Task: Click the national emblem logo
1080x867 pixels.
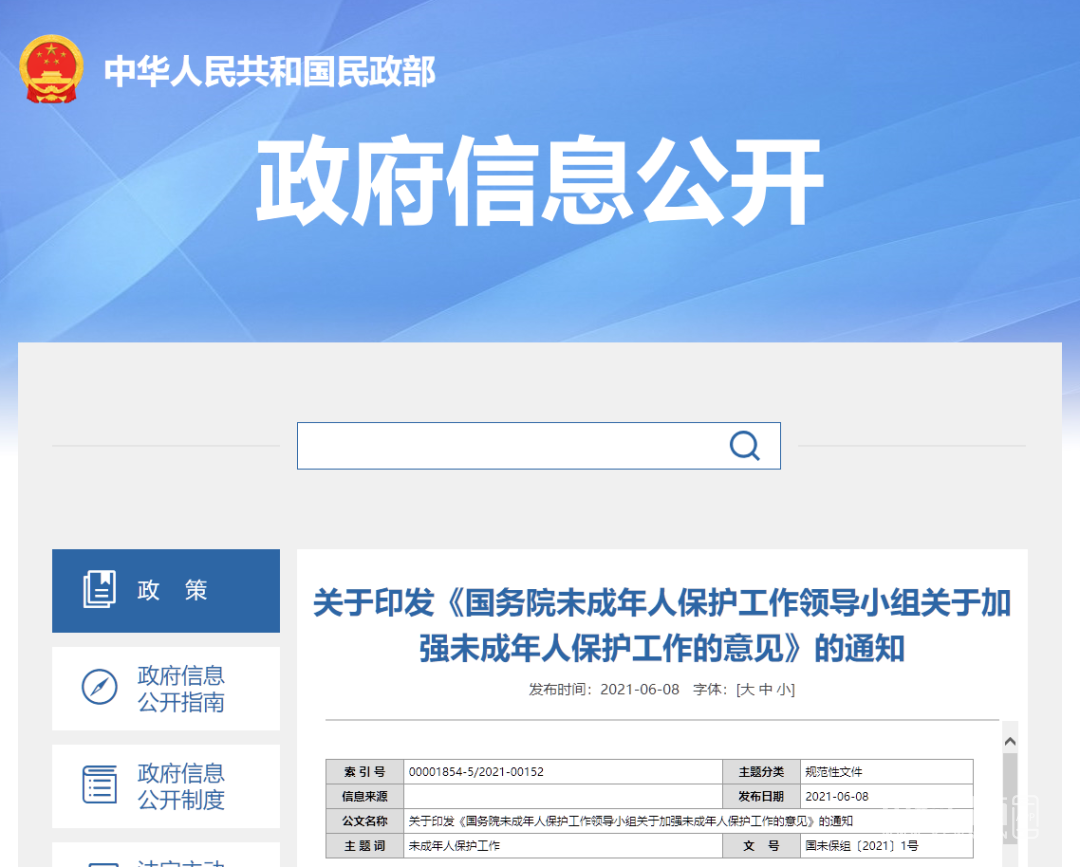Action: (52, 70)
